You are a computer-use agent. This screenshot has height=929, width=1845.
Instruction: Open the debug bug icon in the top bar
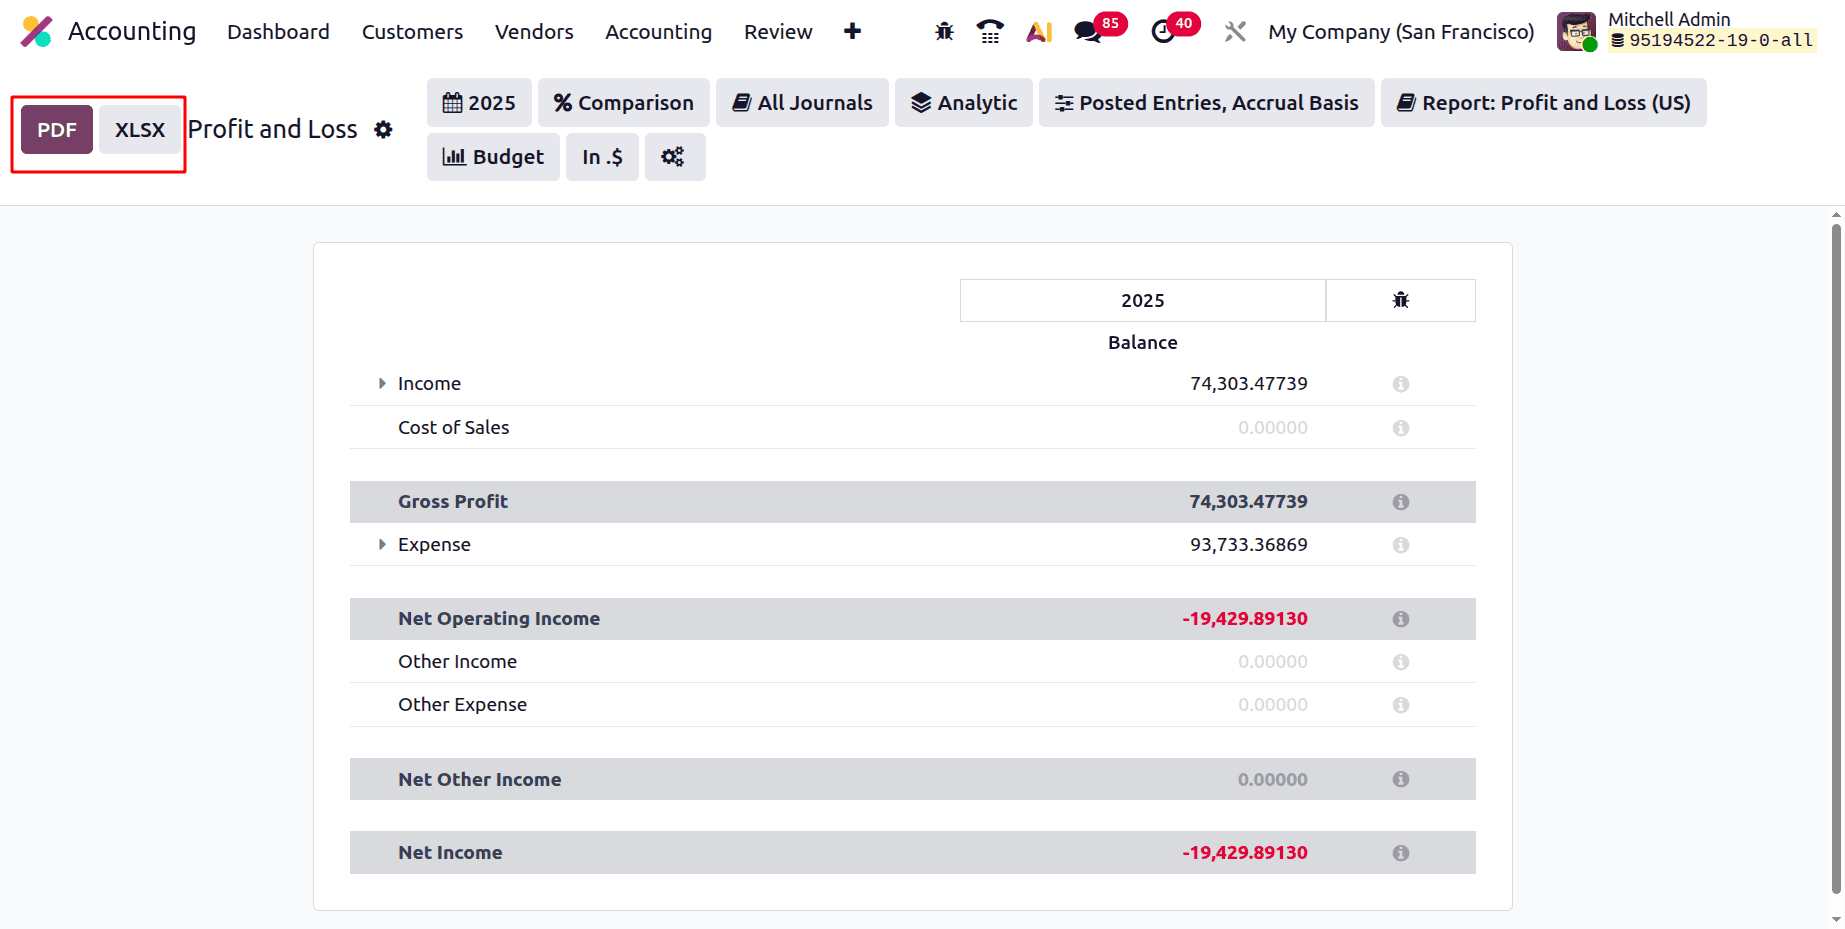(x=943, y=31)
